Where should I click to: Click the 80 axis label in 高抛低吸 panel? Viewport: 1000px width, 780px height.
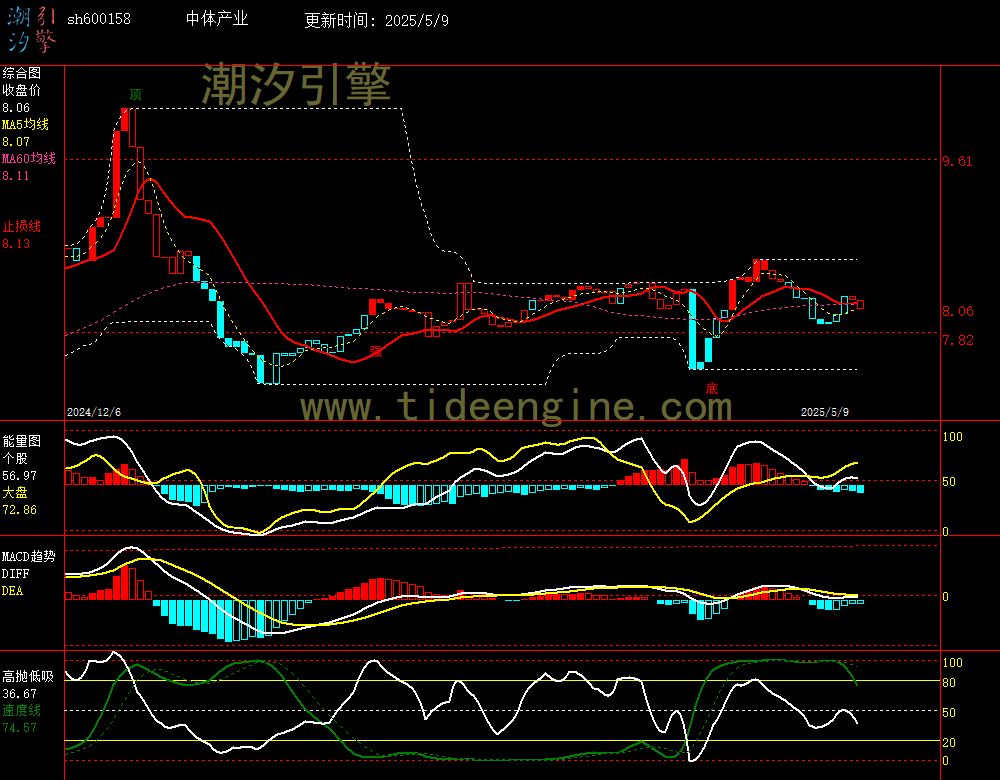pos(949,683)
